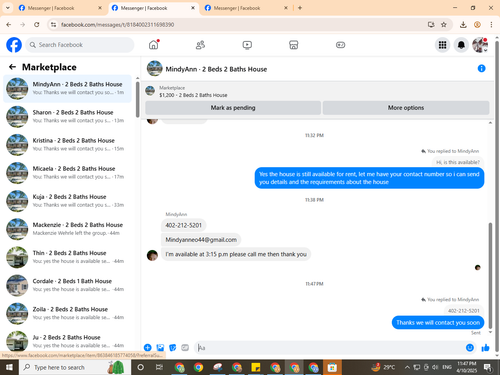Image resolution: width=500 pixels, height=375 pixels.
Task: Open Kuja conversation
Action: (x=67, y=201)
